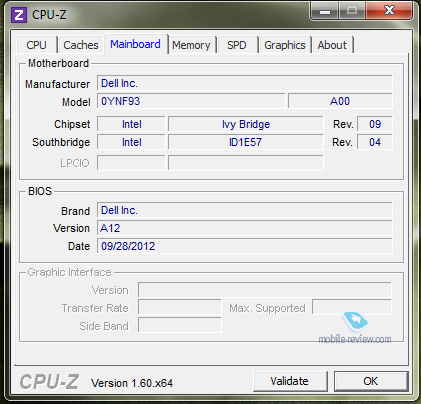Viewport: 421px width, 404px height.
Task: Click the BIOS group heading
Action: (40, 191)
